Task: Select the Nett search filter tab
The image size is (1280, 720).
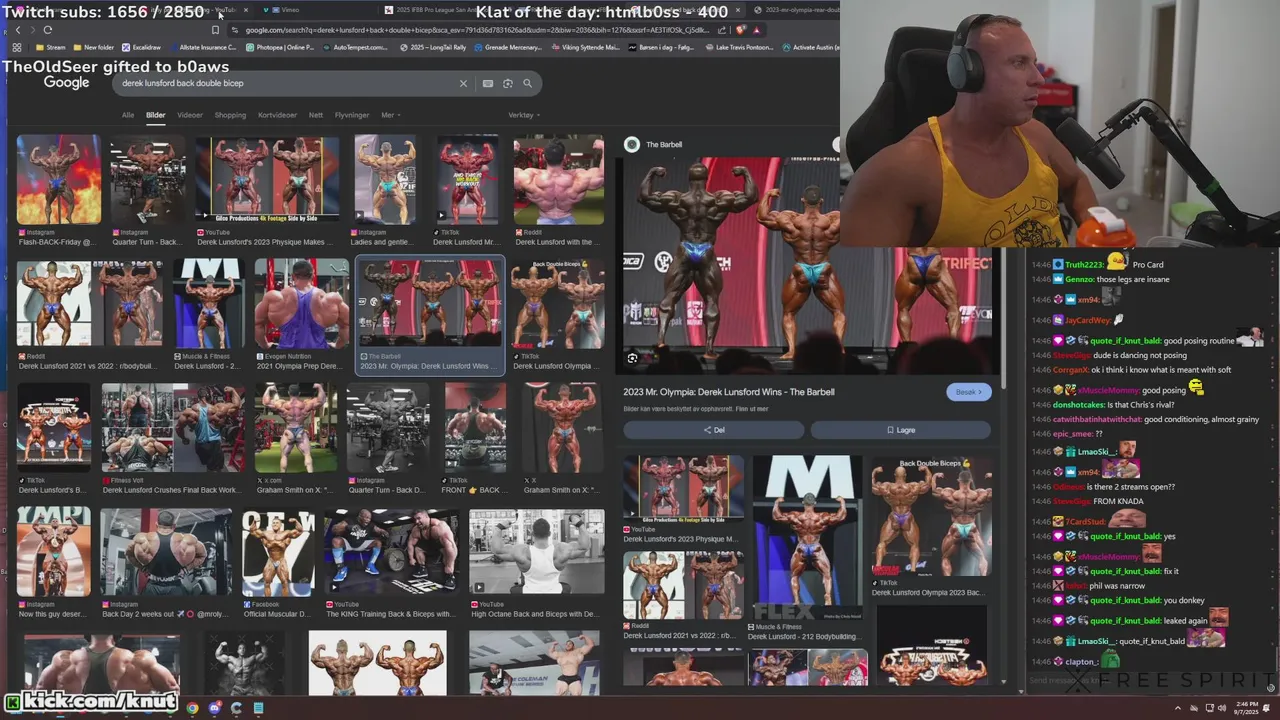Action: [x=316, y=115]
